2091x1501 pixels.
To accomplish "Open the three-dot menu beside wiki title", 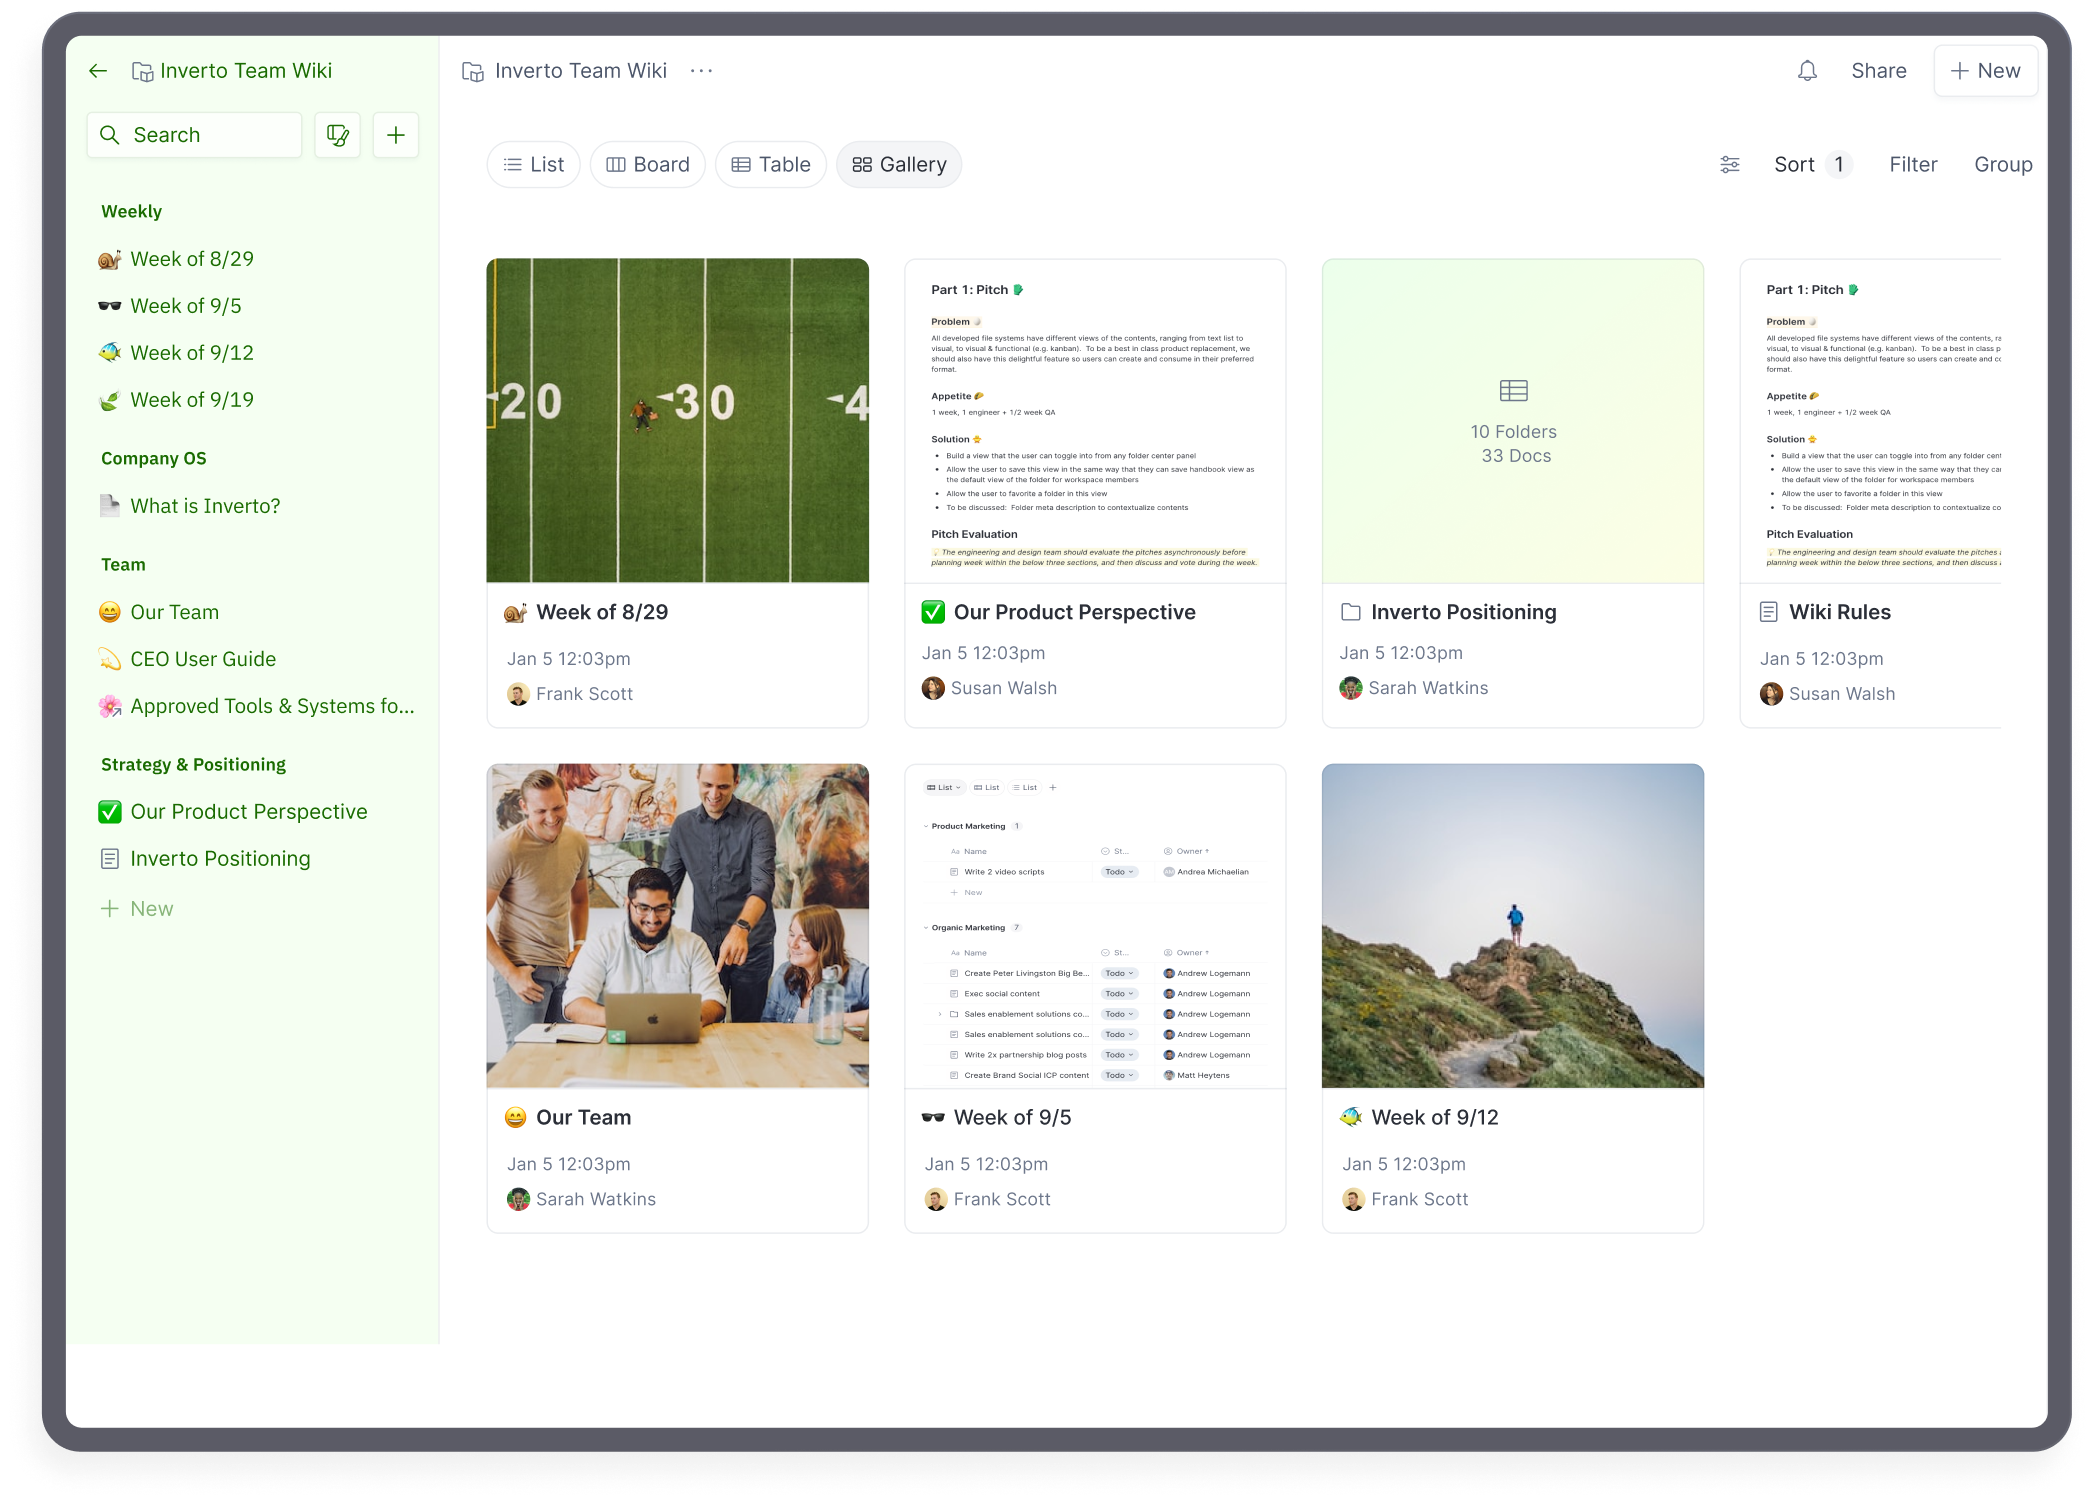I will 701,71.
